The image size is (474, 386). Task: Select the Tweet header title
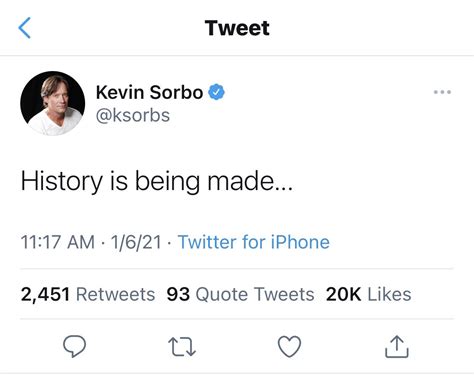(237, 28)
